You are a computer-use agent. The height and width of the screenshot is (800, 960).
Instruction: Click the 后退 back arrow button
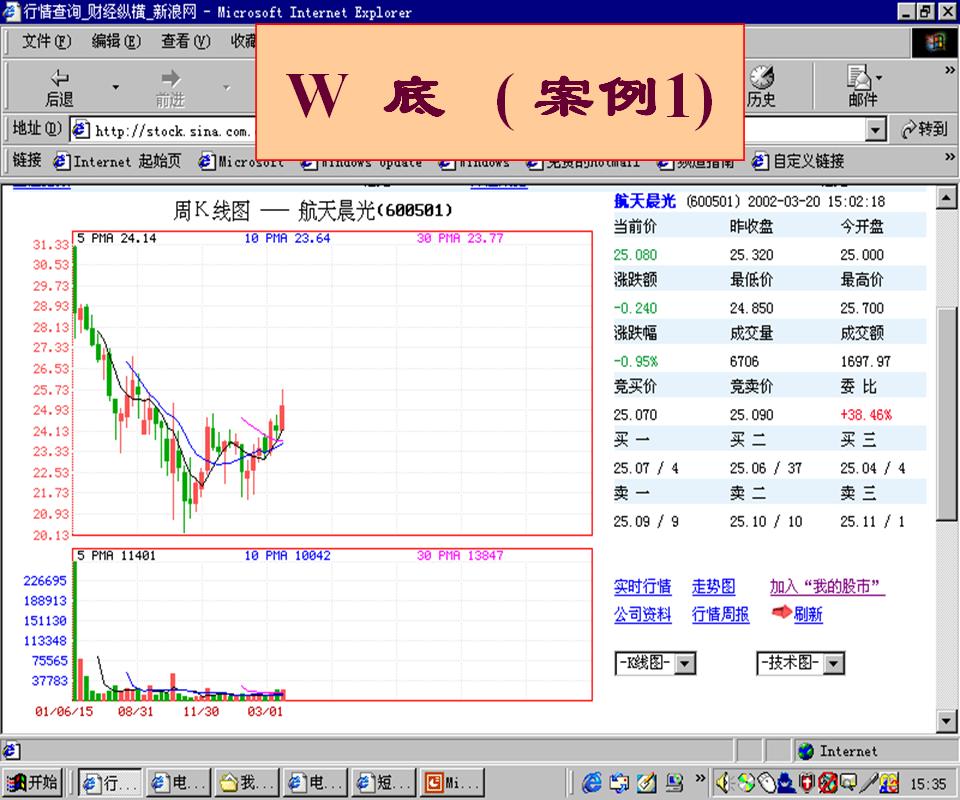tap(59, 88)
